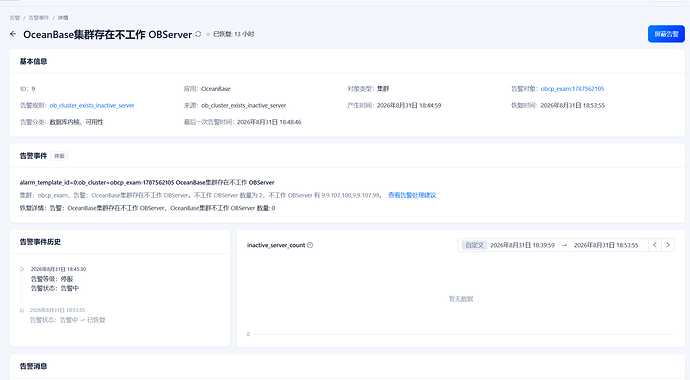Select the 恢复时间 value in 基本信息

tap(573, 105)
